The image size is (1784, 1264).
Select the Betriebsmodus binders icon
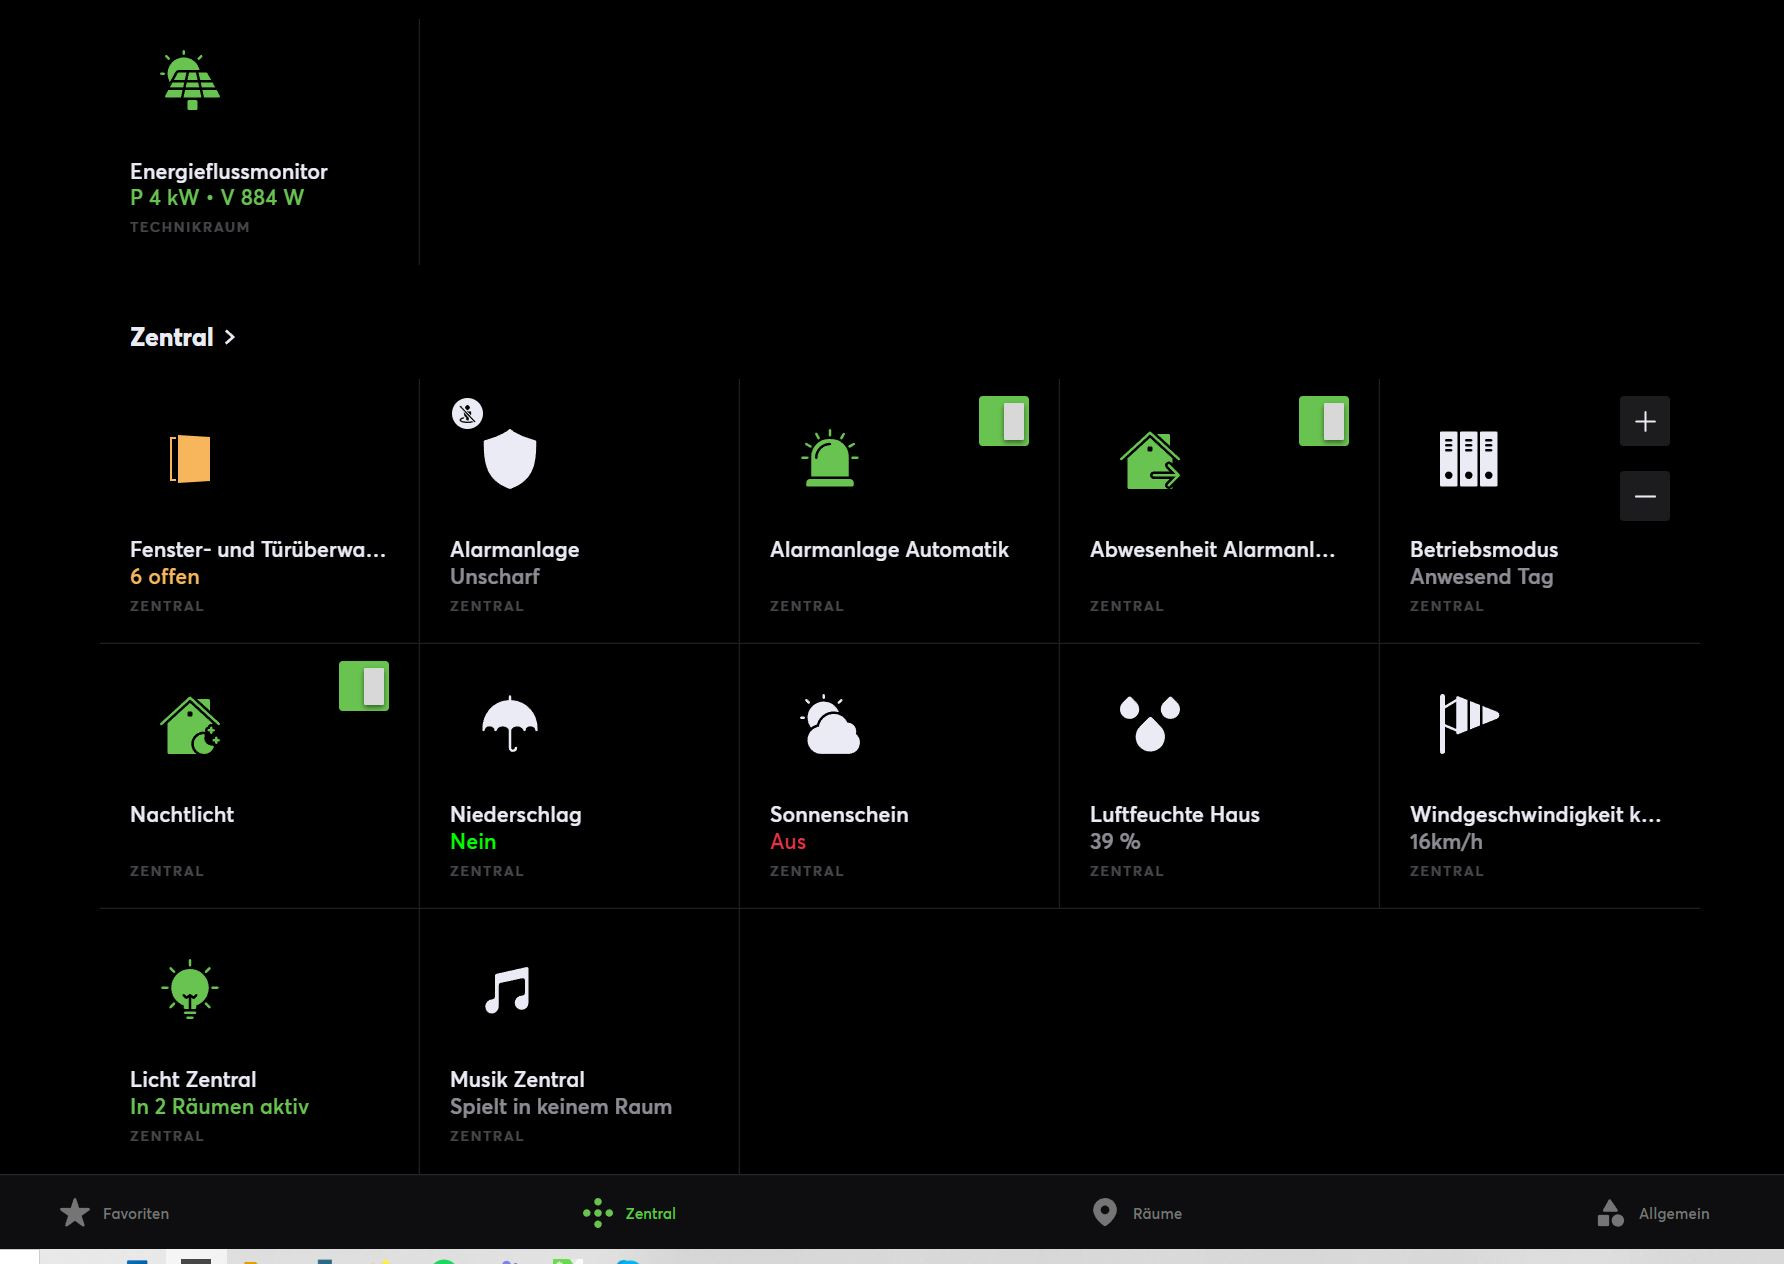pos(1468,459)
